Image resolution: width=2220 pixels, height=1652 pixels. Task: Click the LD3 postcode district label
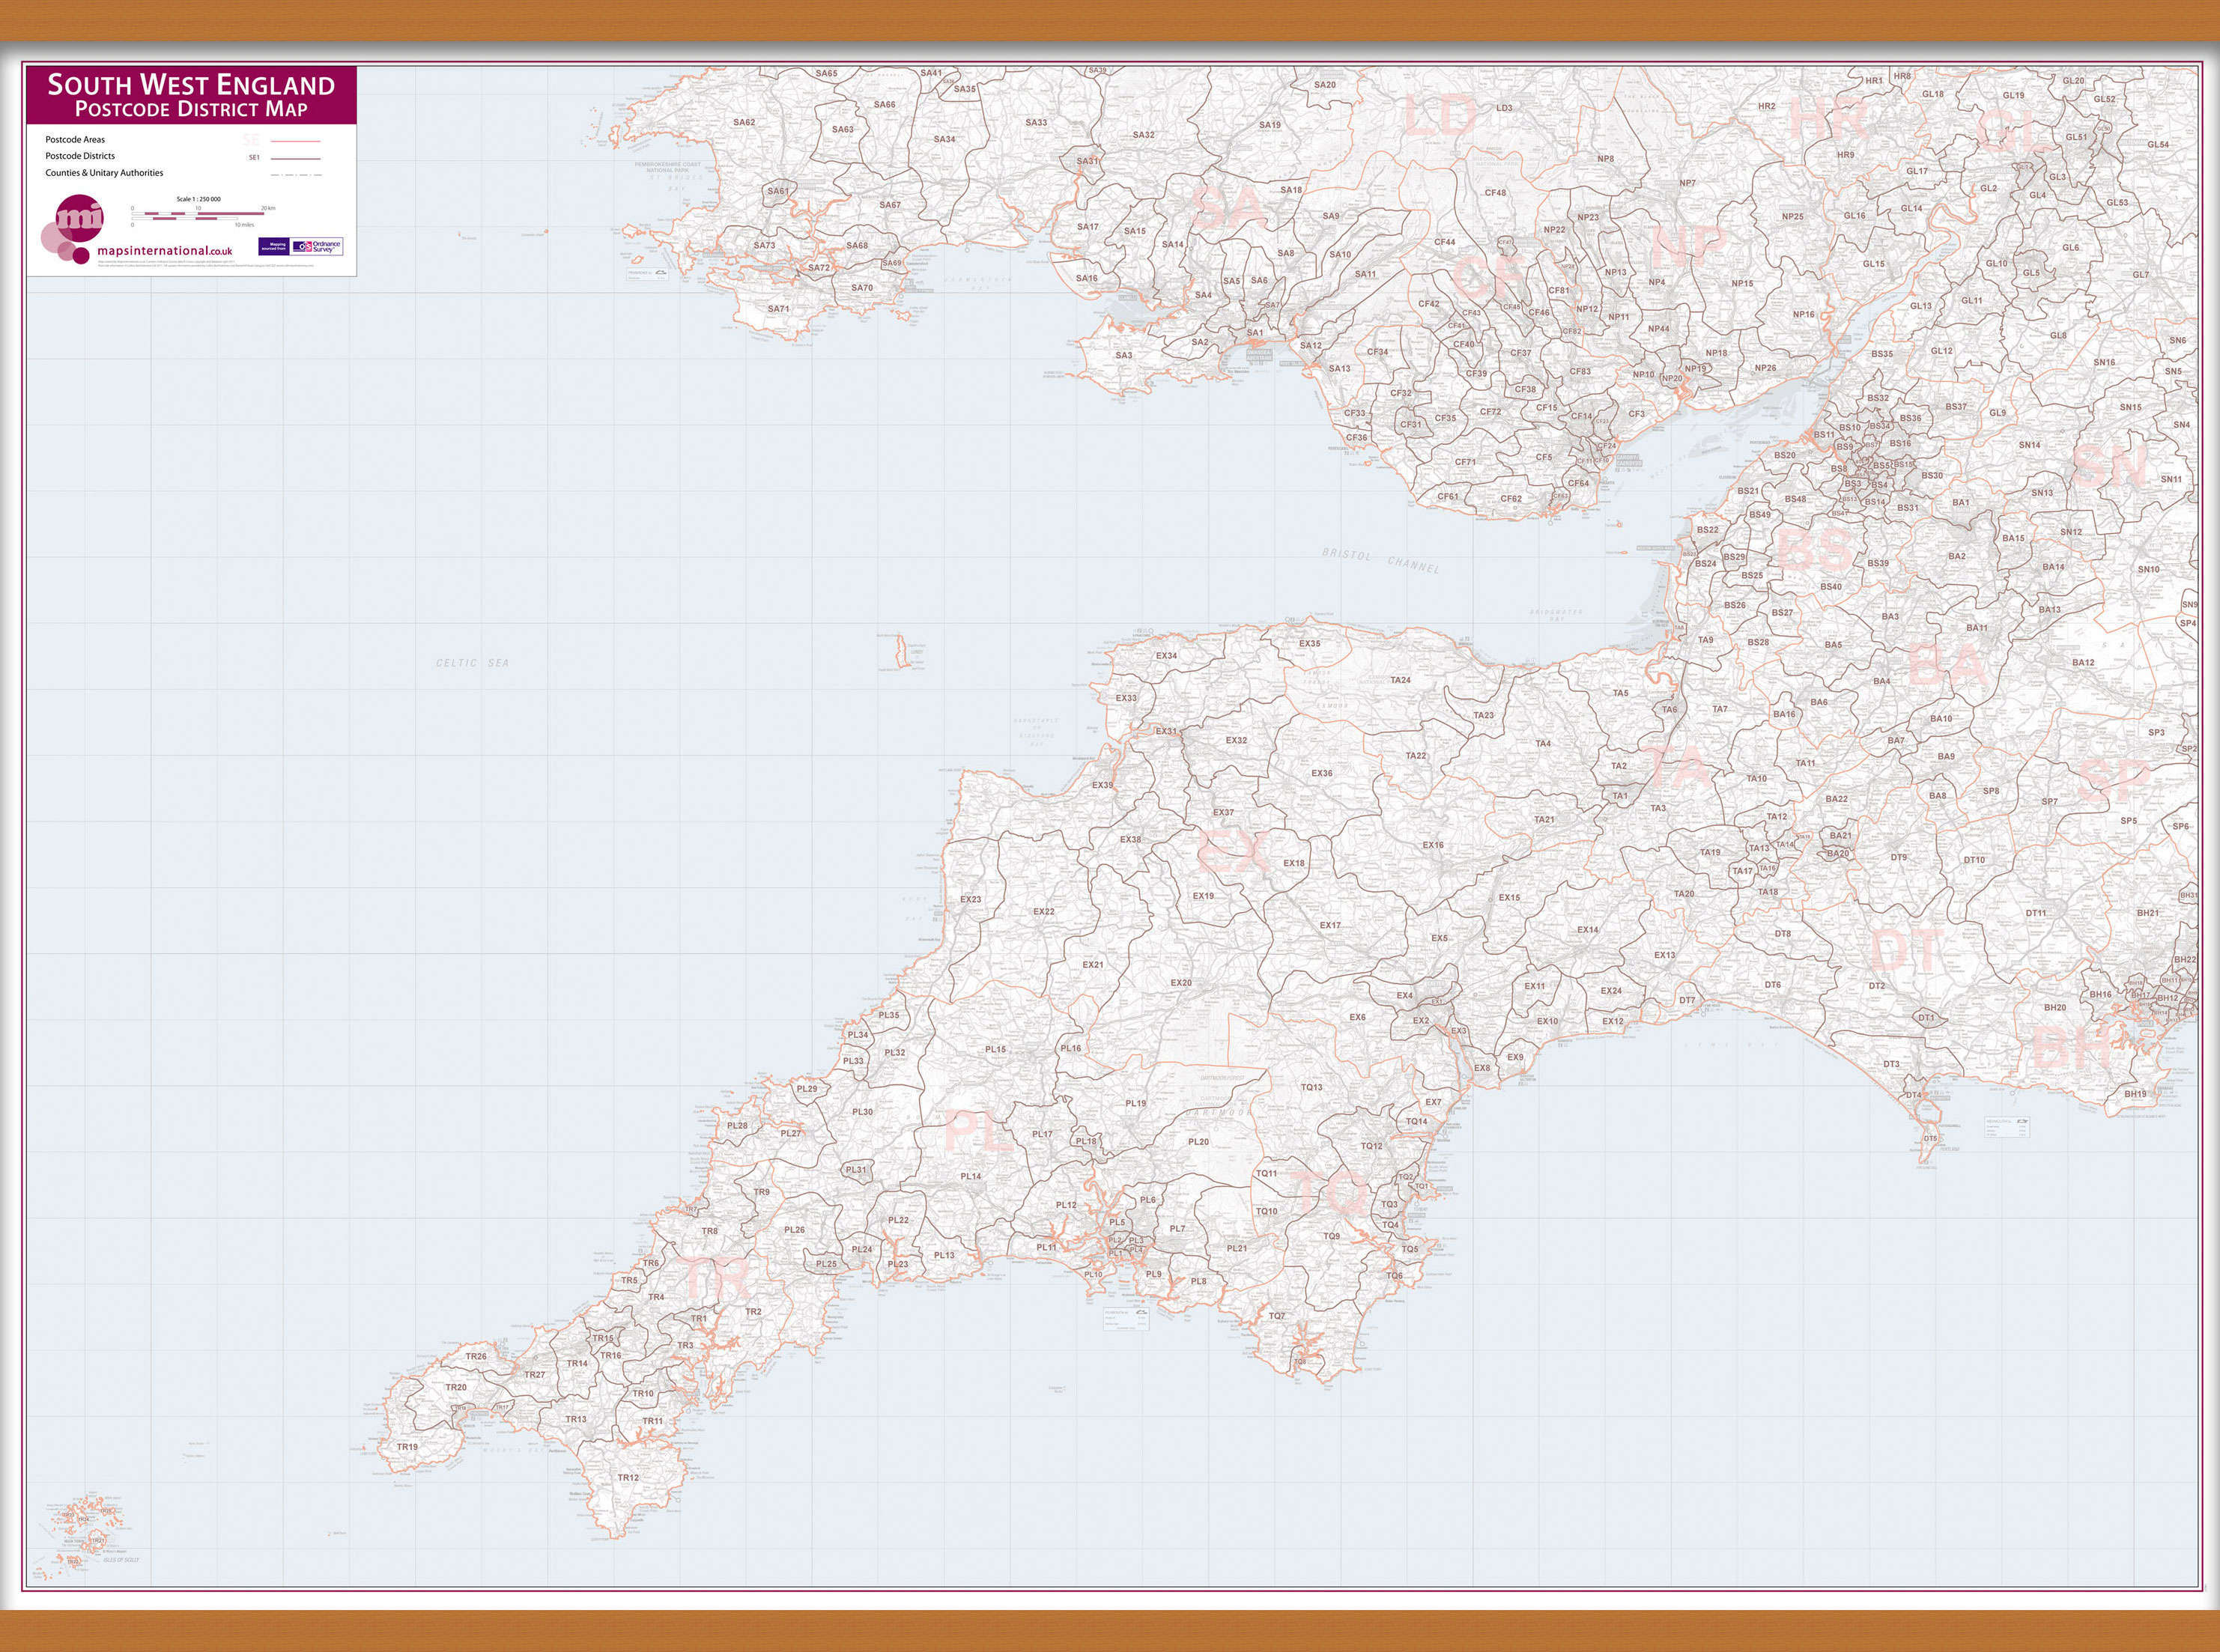tap(1504, 108)
